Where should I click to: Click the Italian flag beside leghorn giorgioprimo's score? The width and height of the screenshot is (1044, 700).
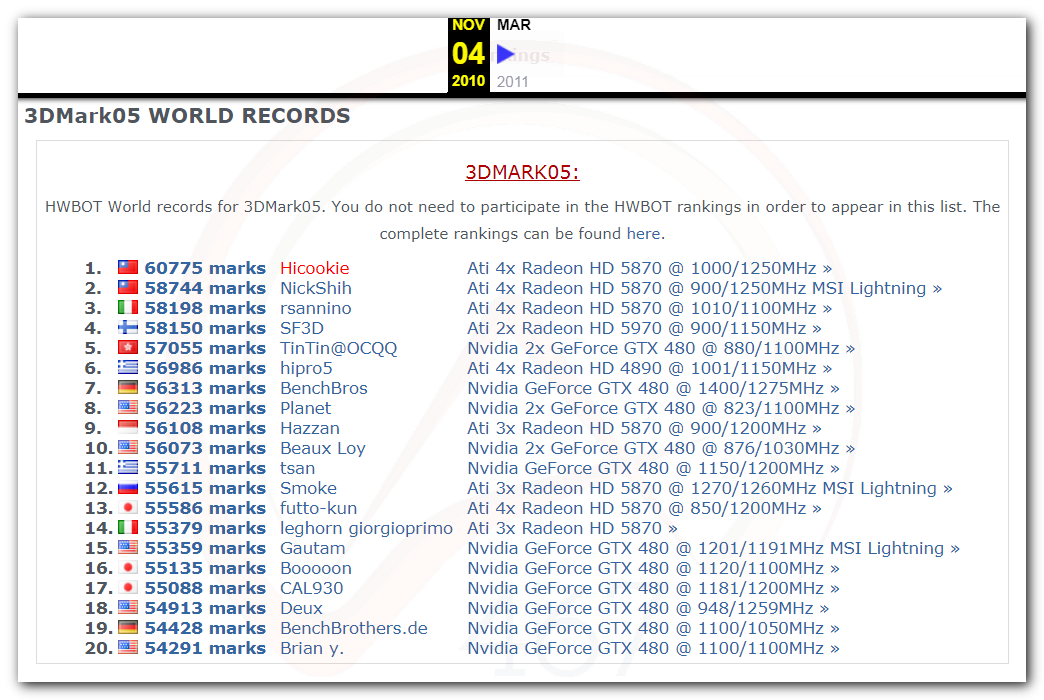click(128, 527)
